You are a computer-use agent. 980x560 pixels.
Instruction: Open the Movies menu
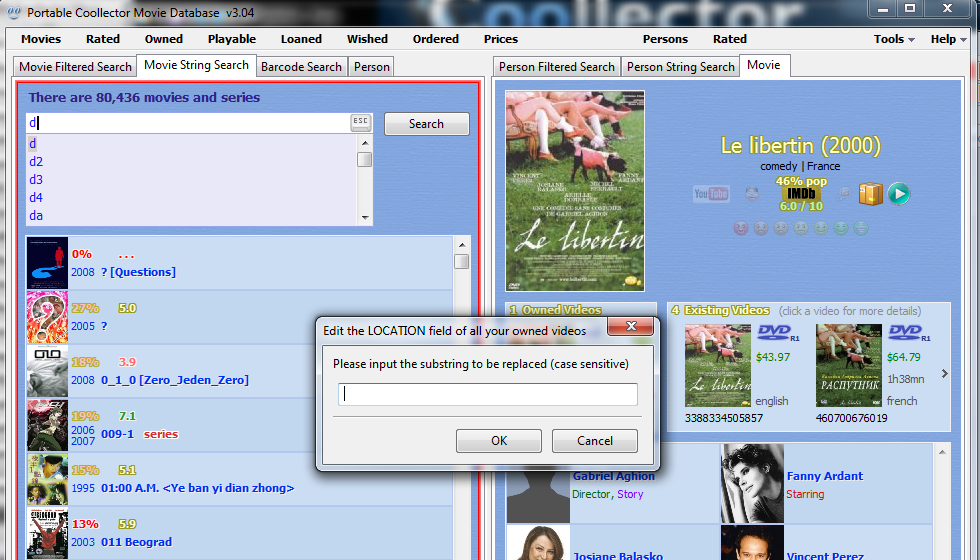(41, 39)
